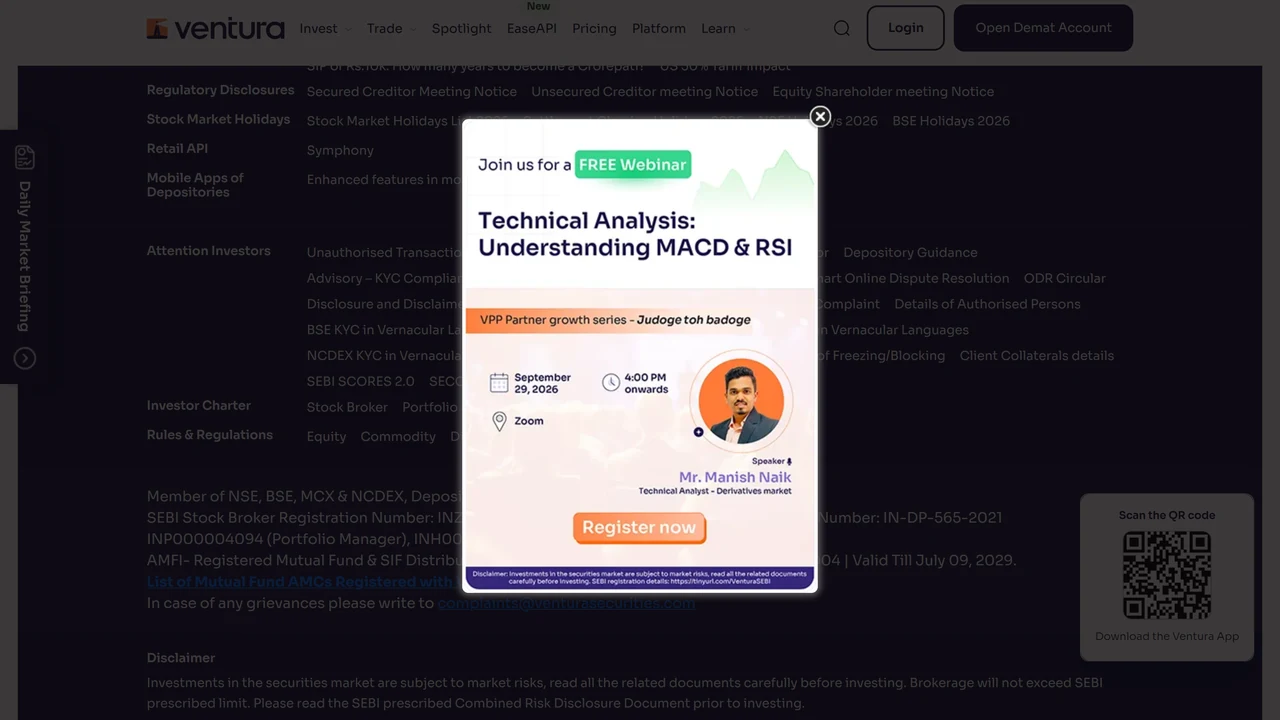The width and height of the screenshot is (1280, 720).
Task: Expand the Learn dropdown menu
Action: click(726, 28)
